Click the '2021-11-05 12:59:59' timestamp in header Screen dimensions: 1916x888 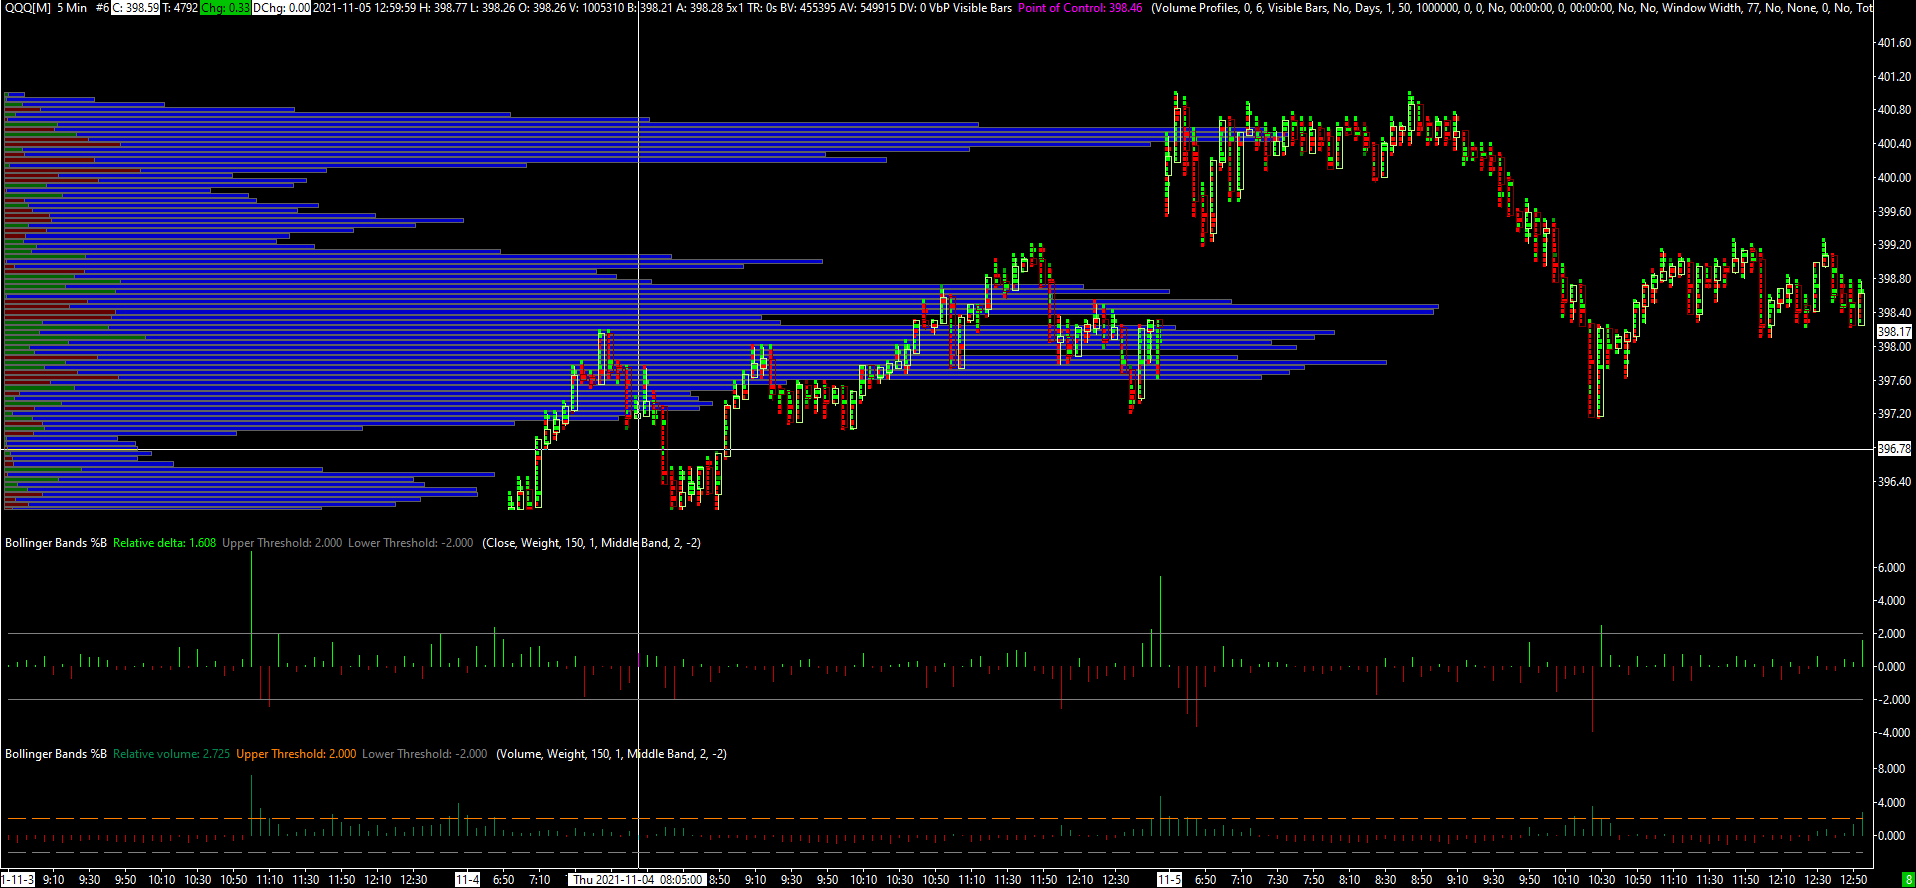pyautogui.click(x=364, y=8)
